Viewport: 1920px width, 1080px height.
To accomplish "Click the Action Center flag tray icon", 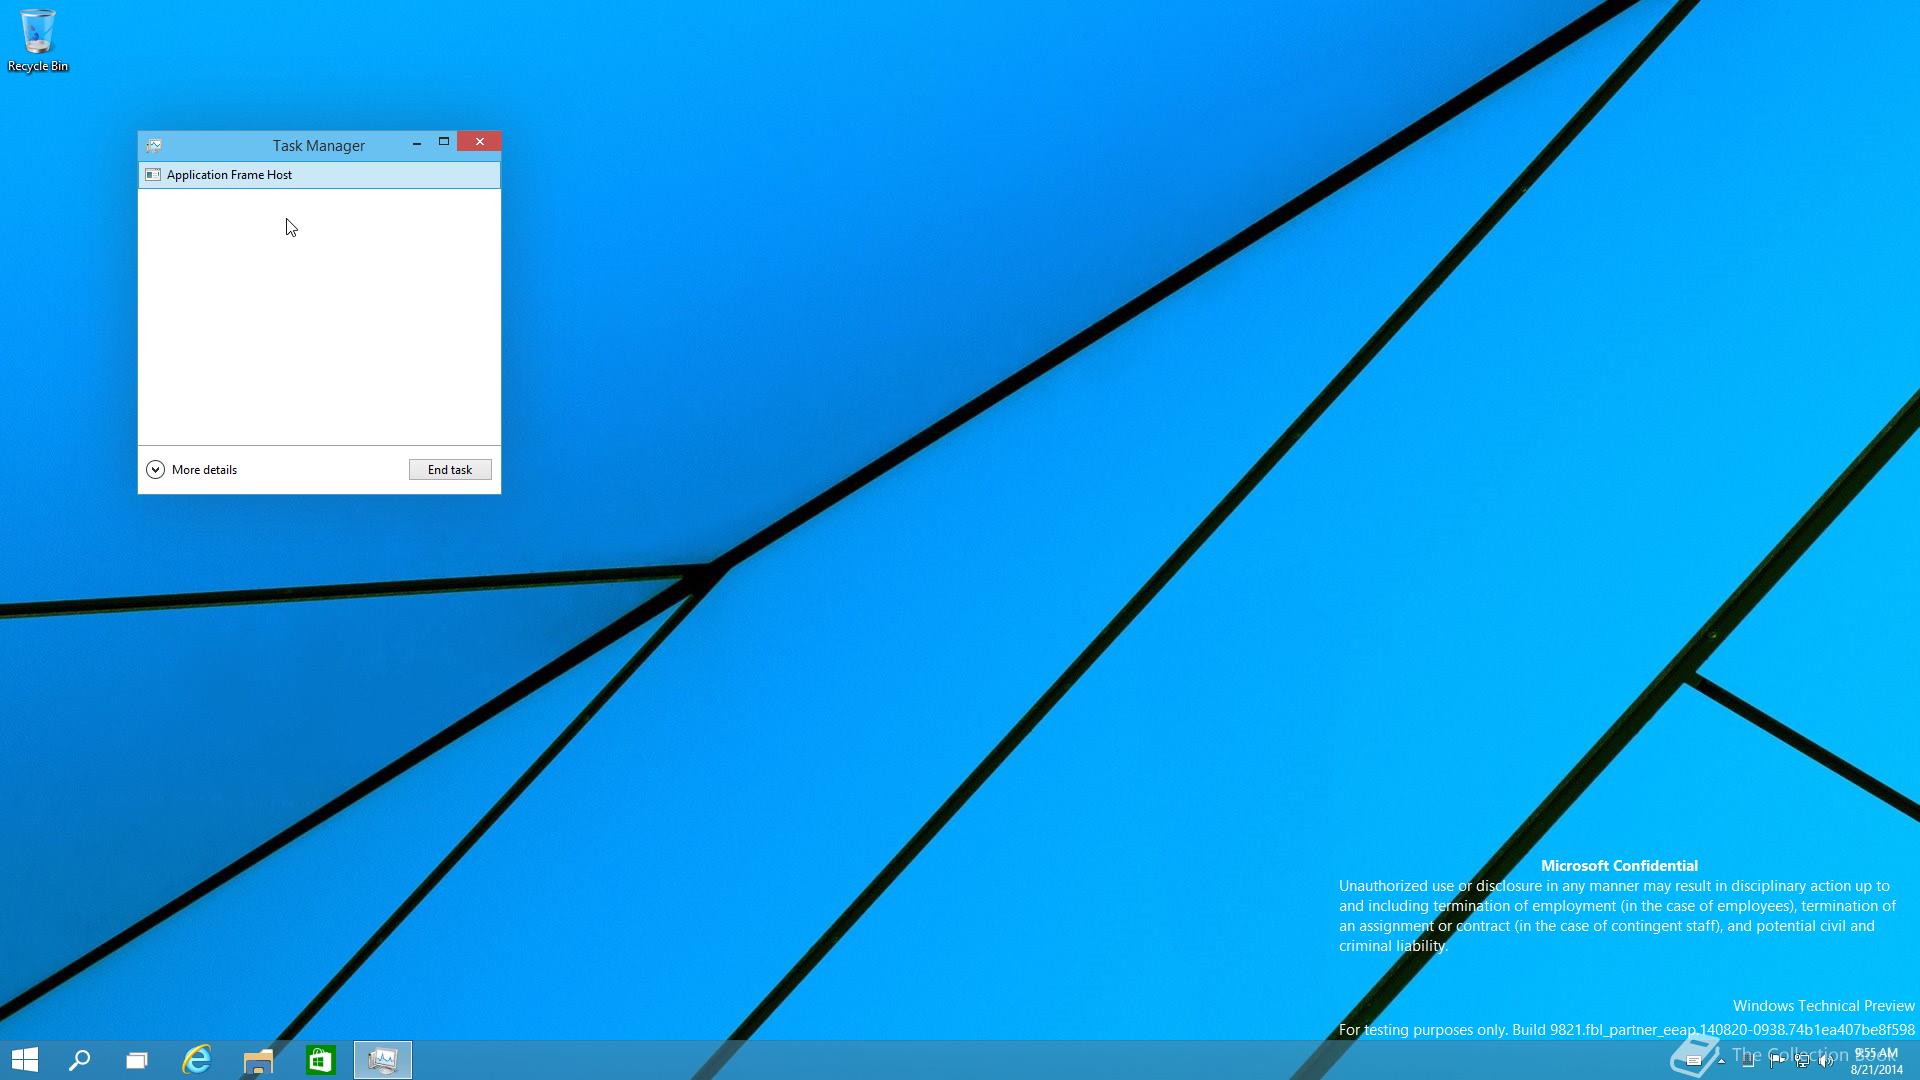I will (1776, 1061).
